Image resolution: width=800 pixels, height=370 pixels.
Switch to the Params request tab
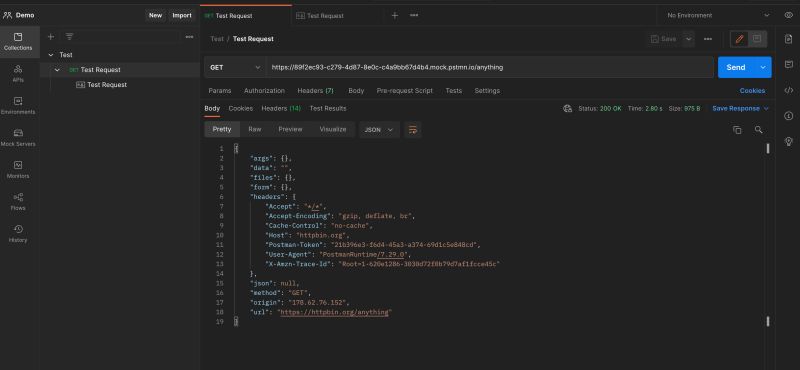220,90
